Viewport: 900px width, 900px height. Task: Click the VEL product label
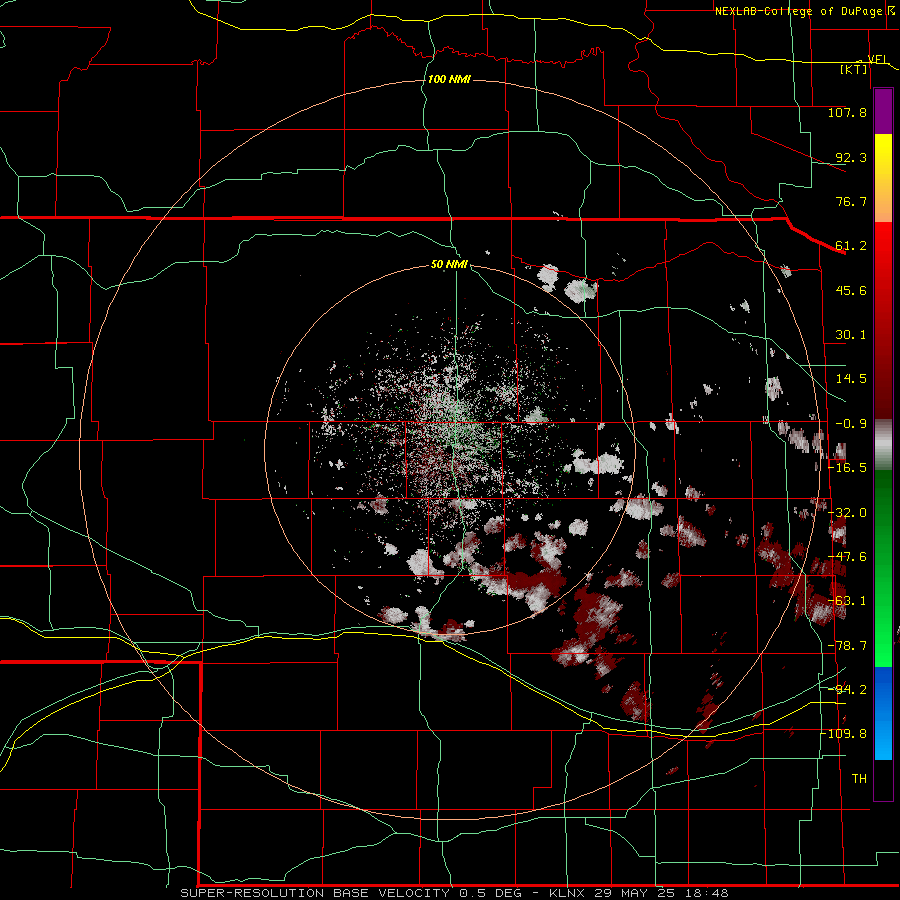[878, 59]
